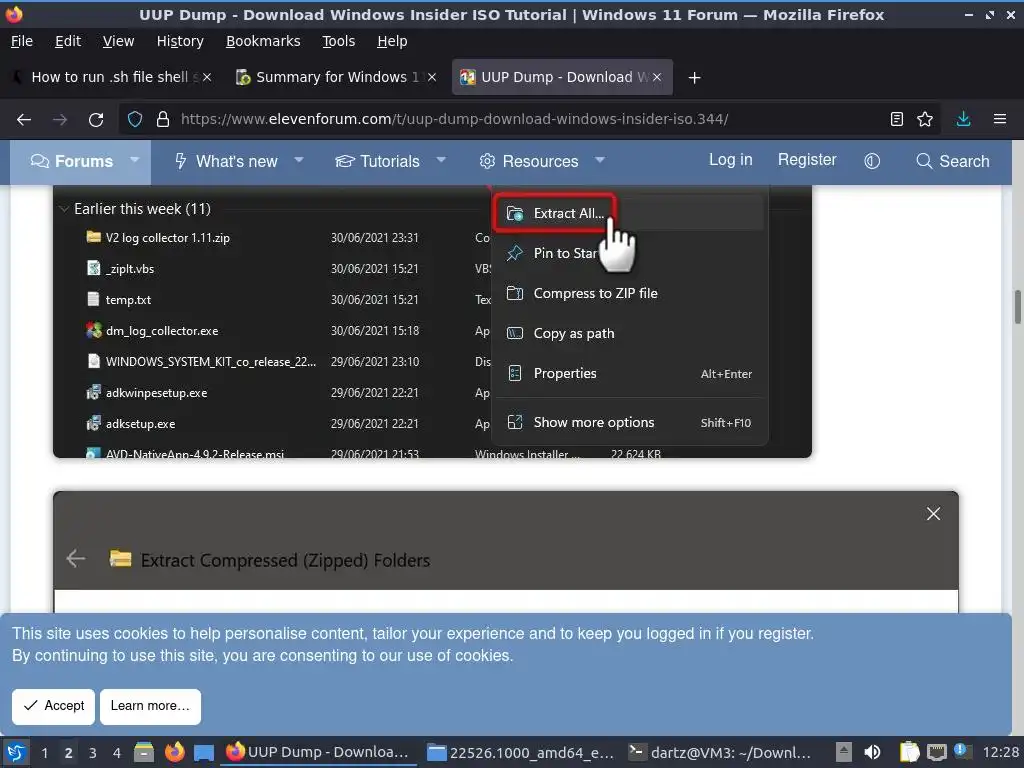The image size is (1024, 768).
Task: Expand the Forums dropdown arrow
Action: (135, 160)
